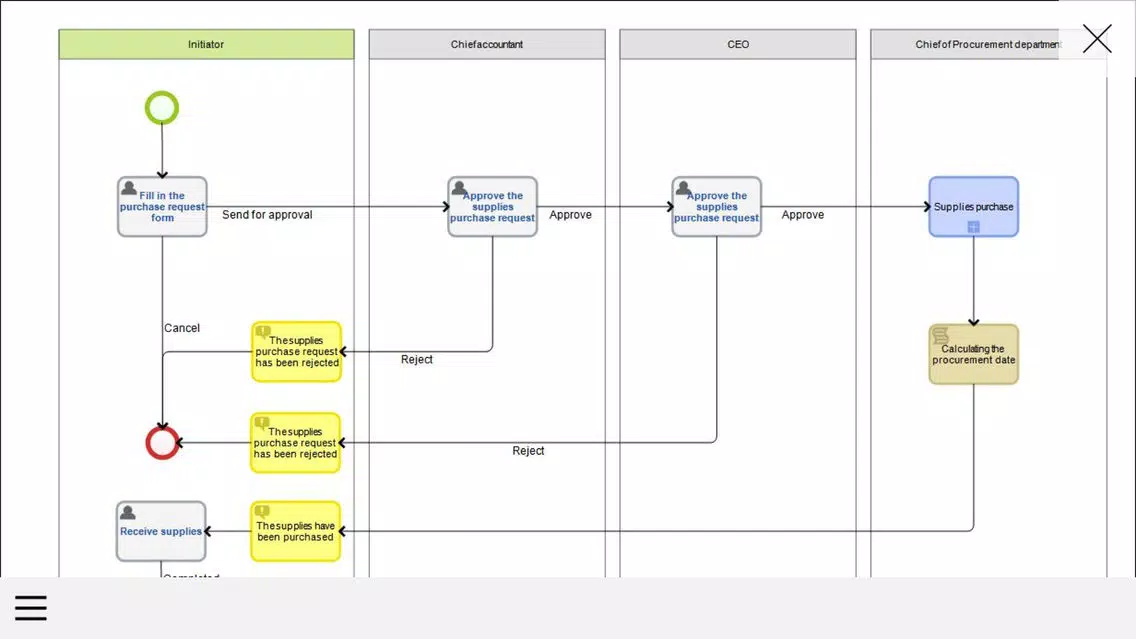Viewport: 1136px width, 639px height.
Task: Click the CEO swimlane header
Action: coord(738,44)
